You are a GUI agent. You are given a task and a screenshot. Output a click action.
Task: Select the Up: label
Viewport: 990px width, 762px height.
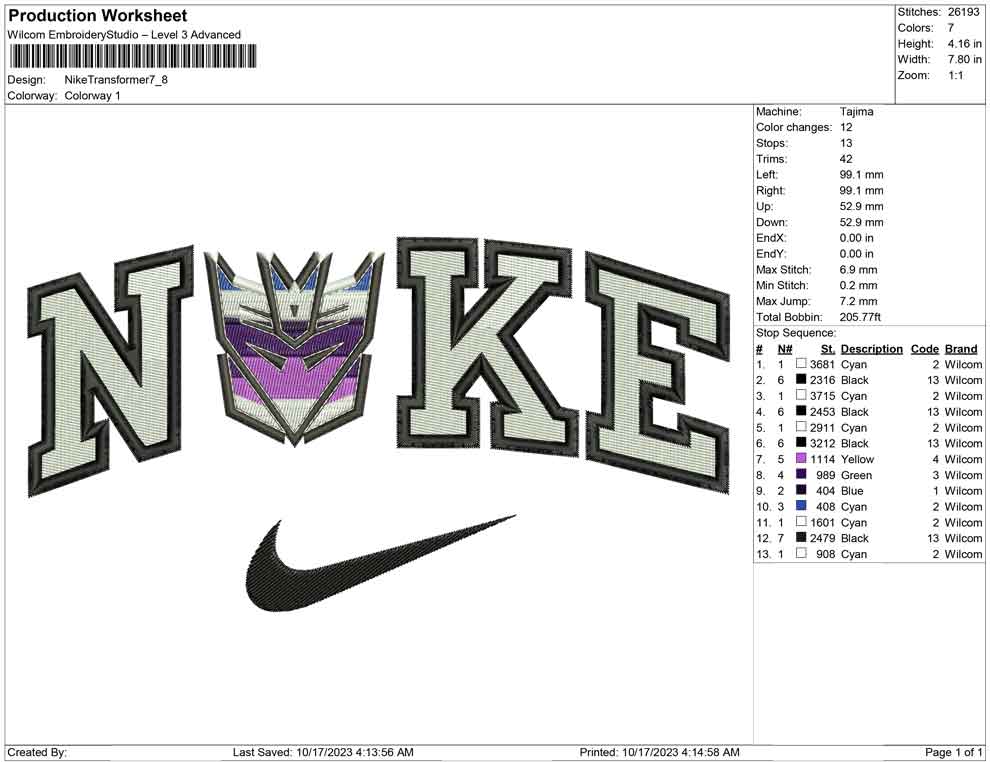764,206
